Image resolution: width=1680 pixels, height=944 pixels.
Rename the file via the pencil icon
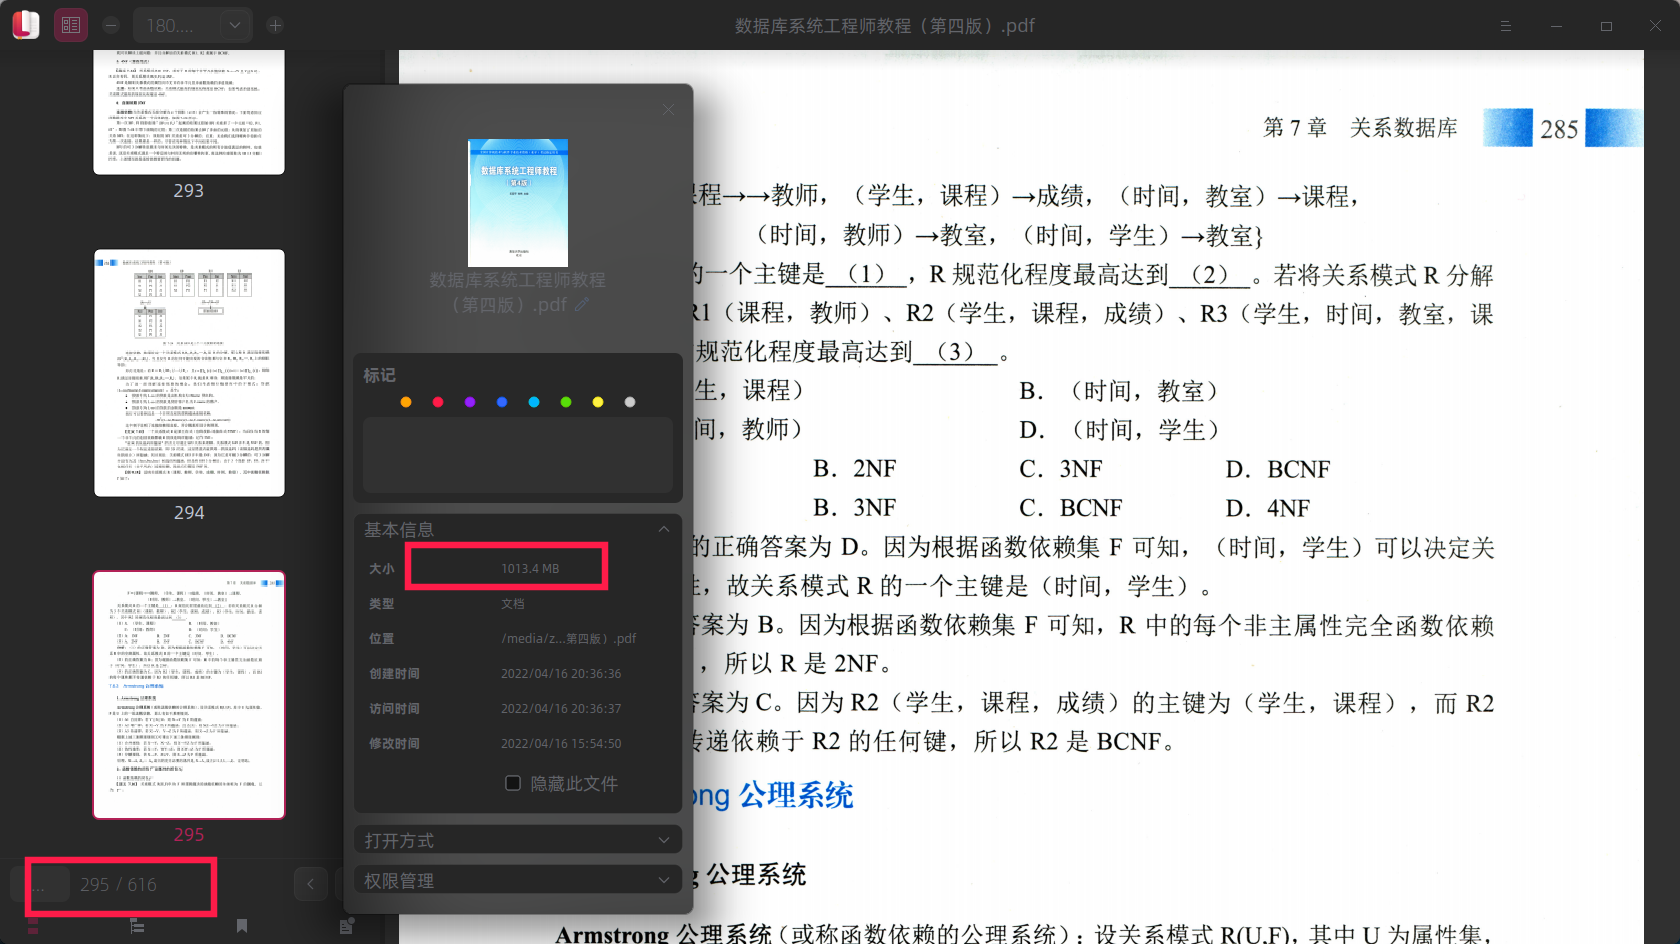click(x=583, y=306)
